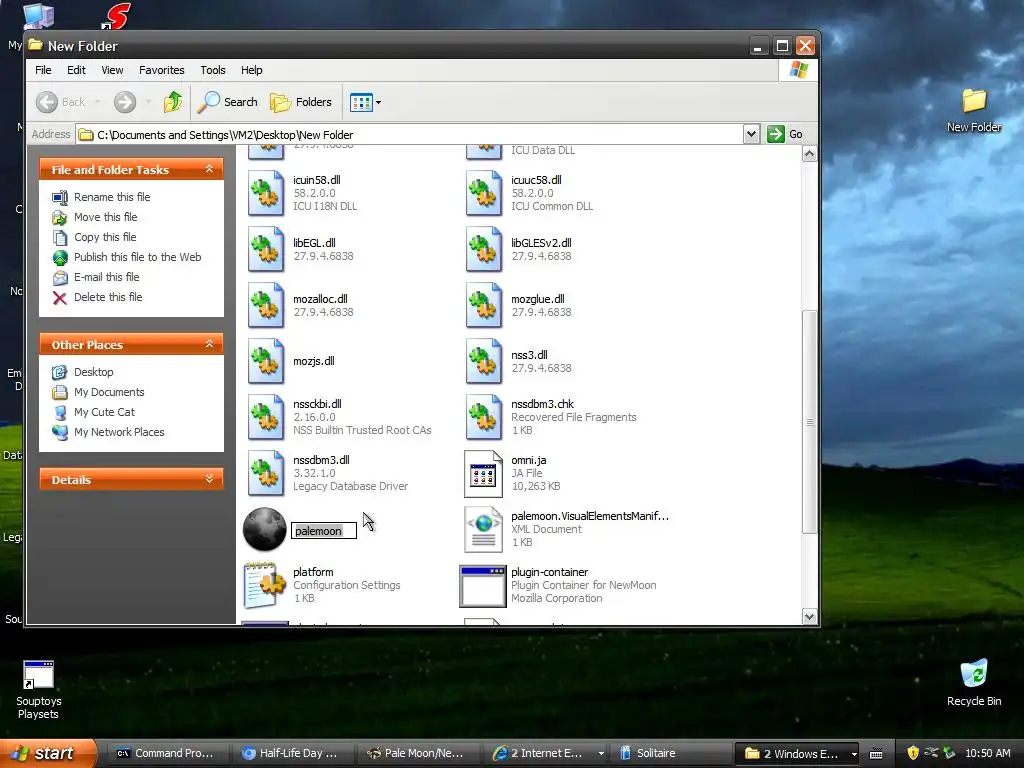Select the mozalloc.dll file icon
1024x768 pixels.
pyautogui.click(x=266, y=305)
